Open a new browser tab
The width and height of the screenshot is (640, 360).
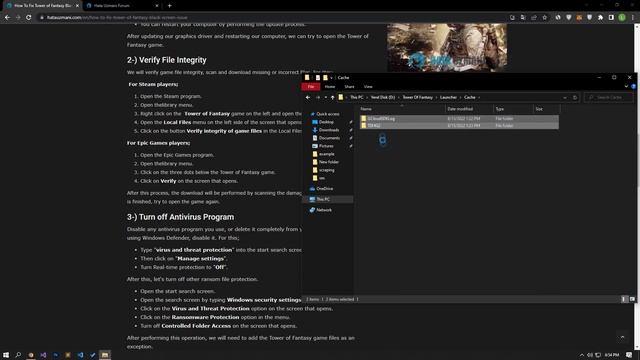point(169,6)
